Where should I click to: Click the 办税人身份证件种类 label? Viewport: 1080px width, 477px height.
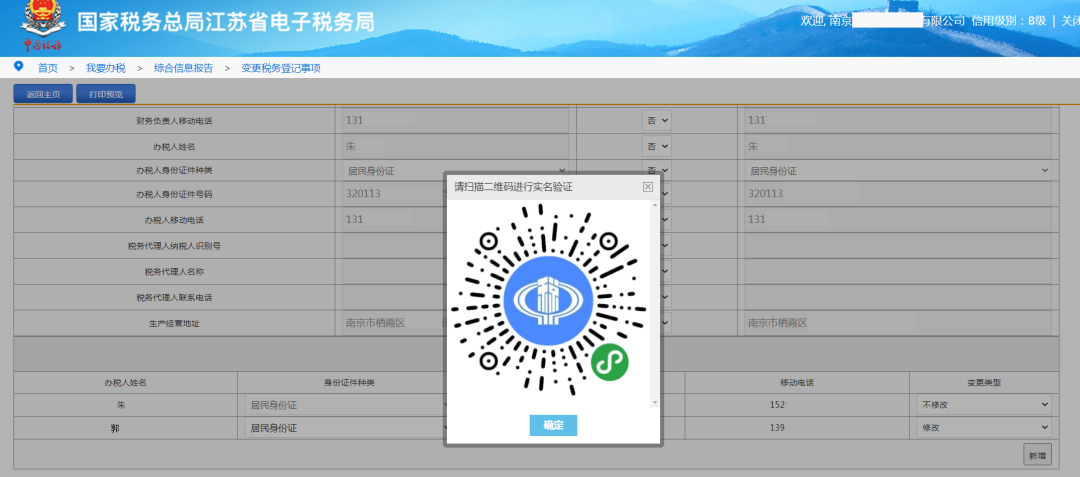coord(174,171)
